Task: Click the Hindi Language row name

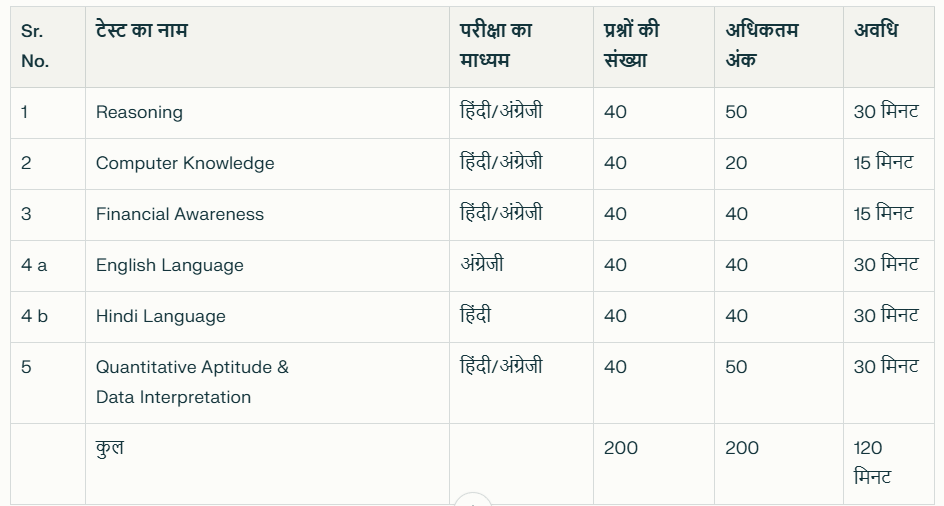Action: tap(161, 316)
